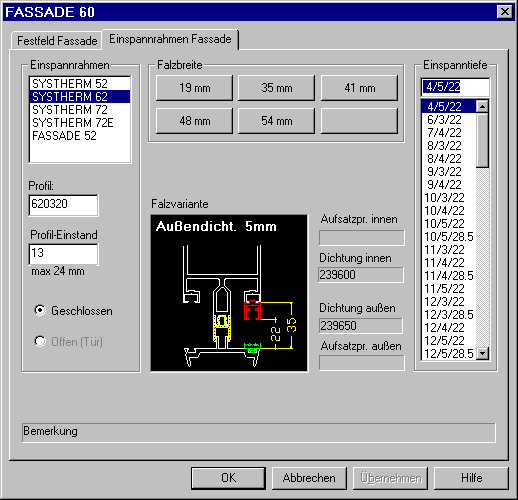The width and height of the screenshot is (518, 500).
Task: Select 12/5/22 in the Einspanntiefe list
Action: (449, 341)
